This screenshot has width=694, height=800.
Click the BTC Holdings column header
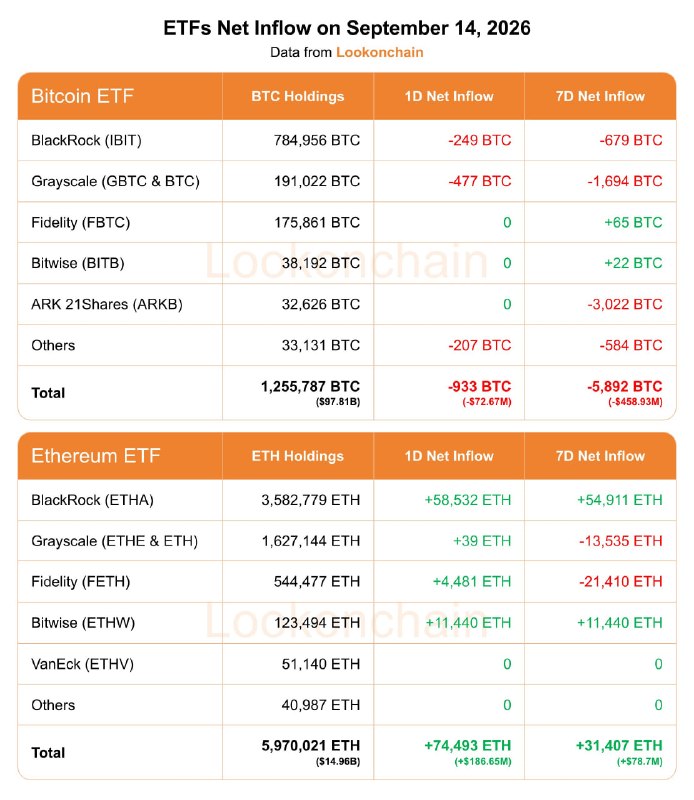(x=298, y=96)
